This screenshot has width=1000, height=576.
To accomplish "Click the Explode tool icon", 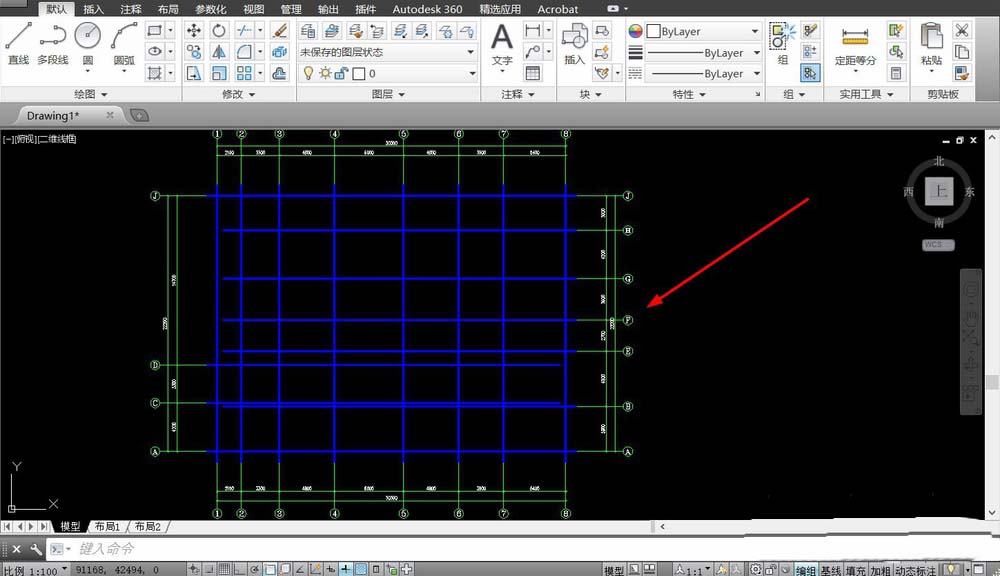I will [279, 52].
